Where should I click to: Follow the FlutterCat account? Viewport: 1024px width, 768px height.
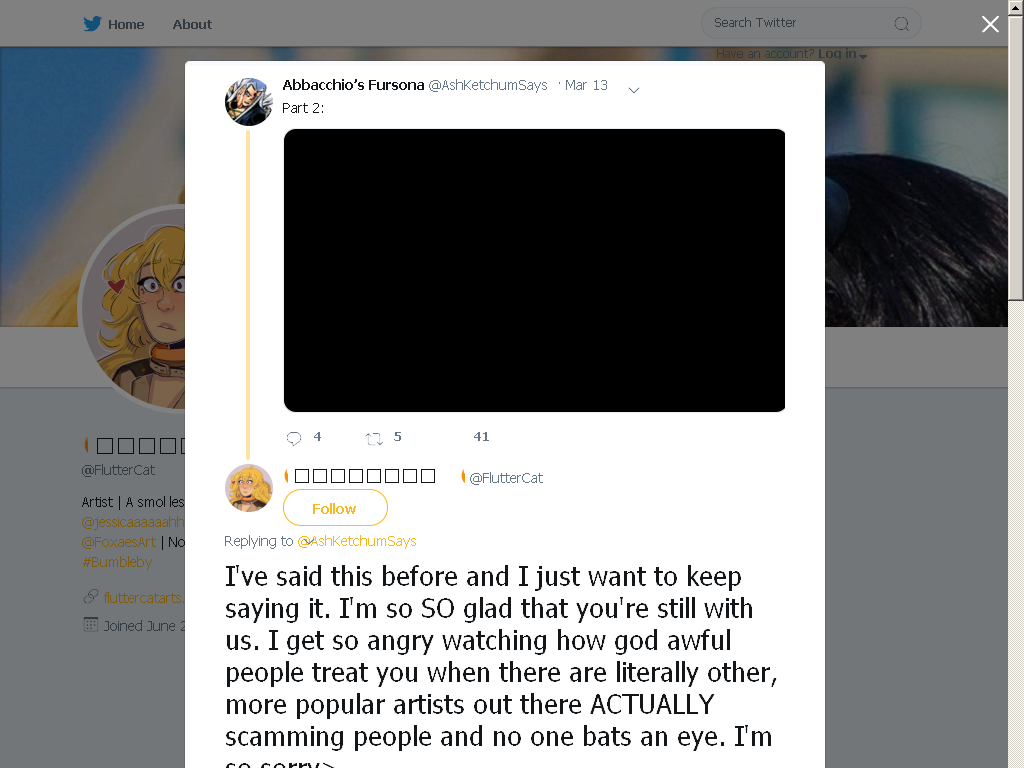pyautogui.click(x=335, y=507)
